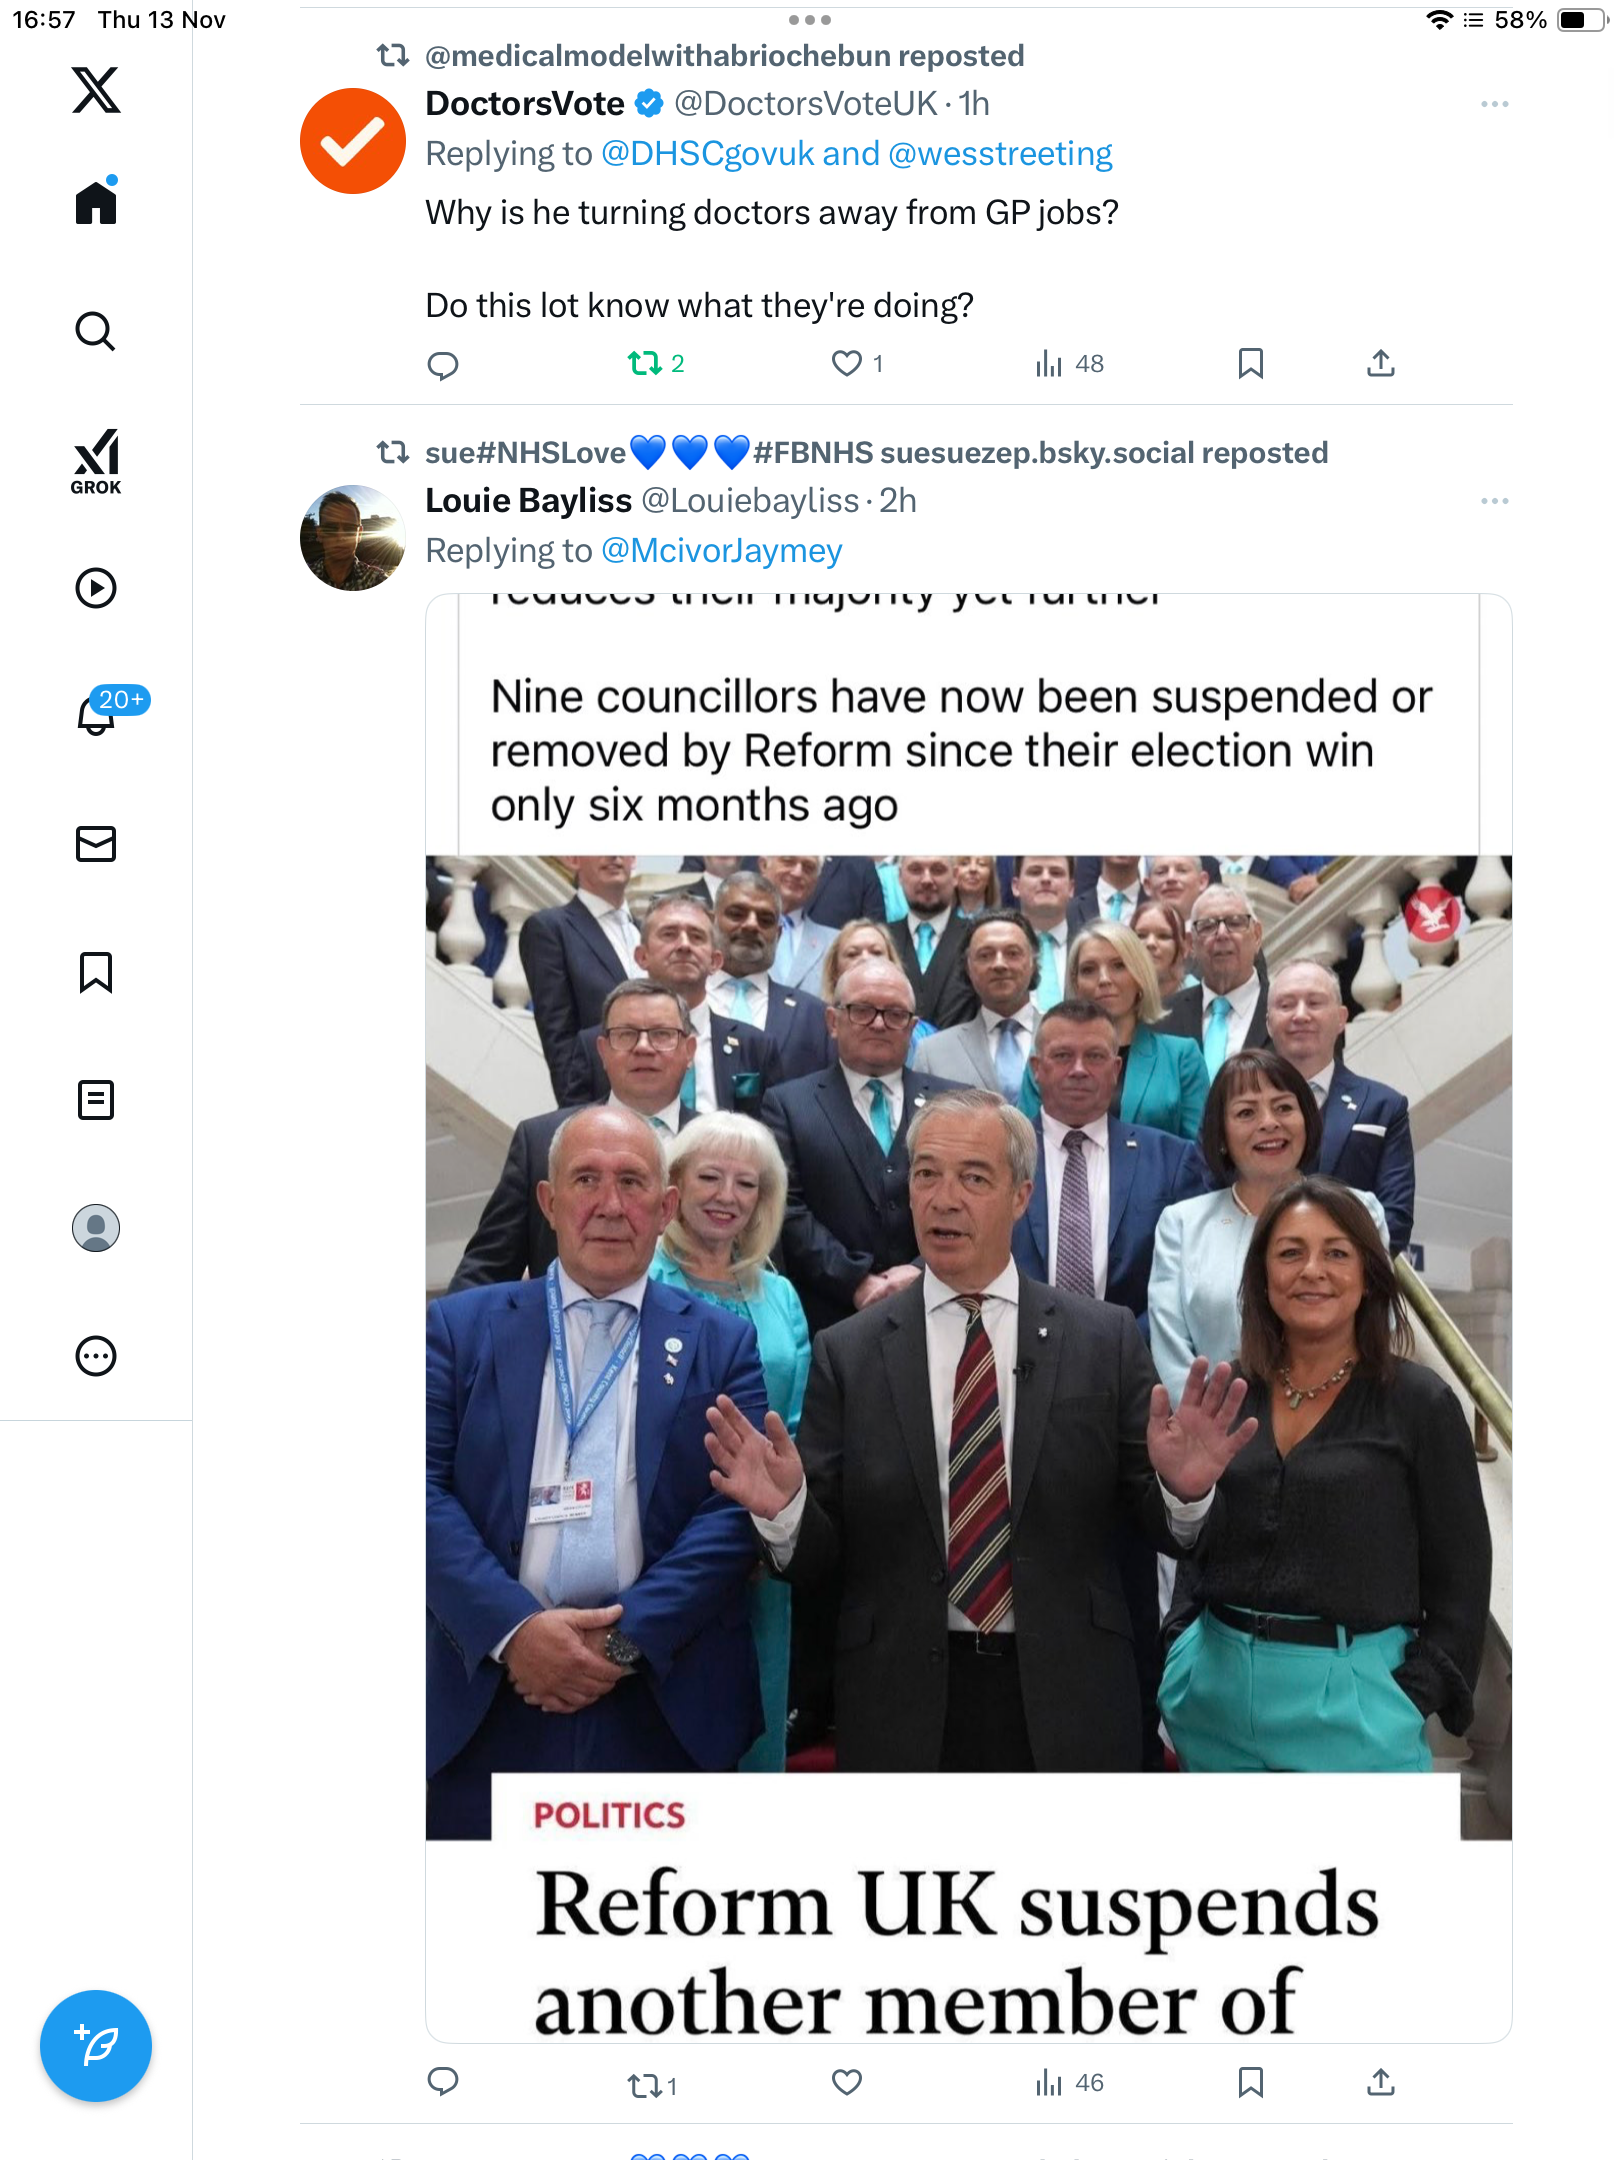
Task: Open profile avatar tab in sidebar
Action: [96, 1228]
